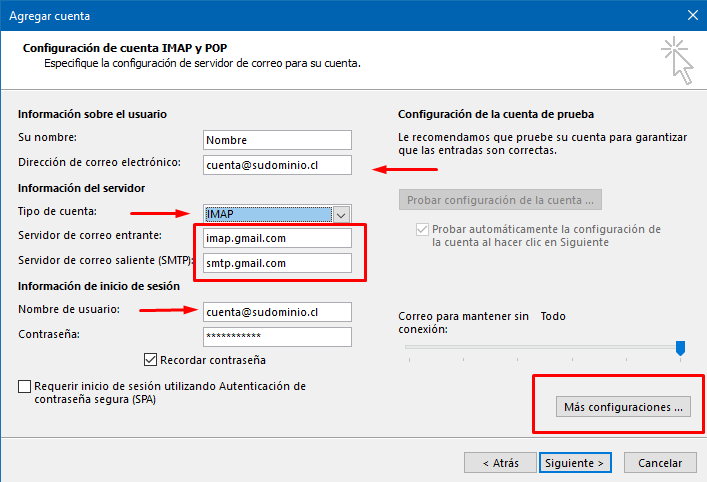Image resolution: width=707 pixels, height=482 pixels.
Task: Toggle Probar automáticamente la configuración checkbox
Action: (x=422, y=230)
